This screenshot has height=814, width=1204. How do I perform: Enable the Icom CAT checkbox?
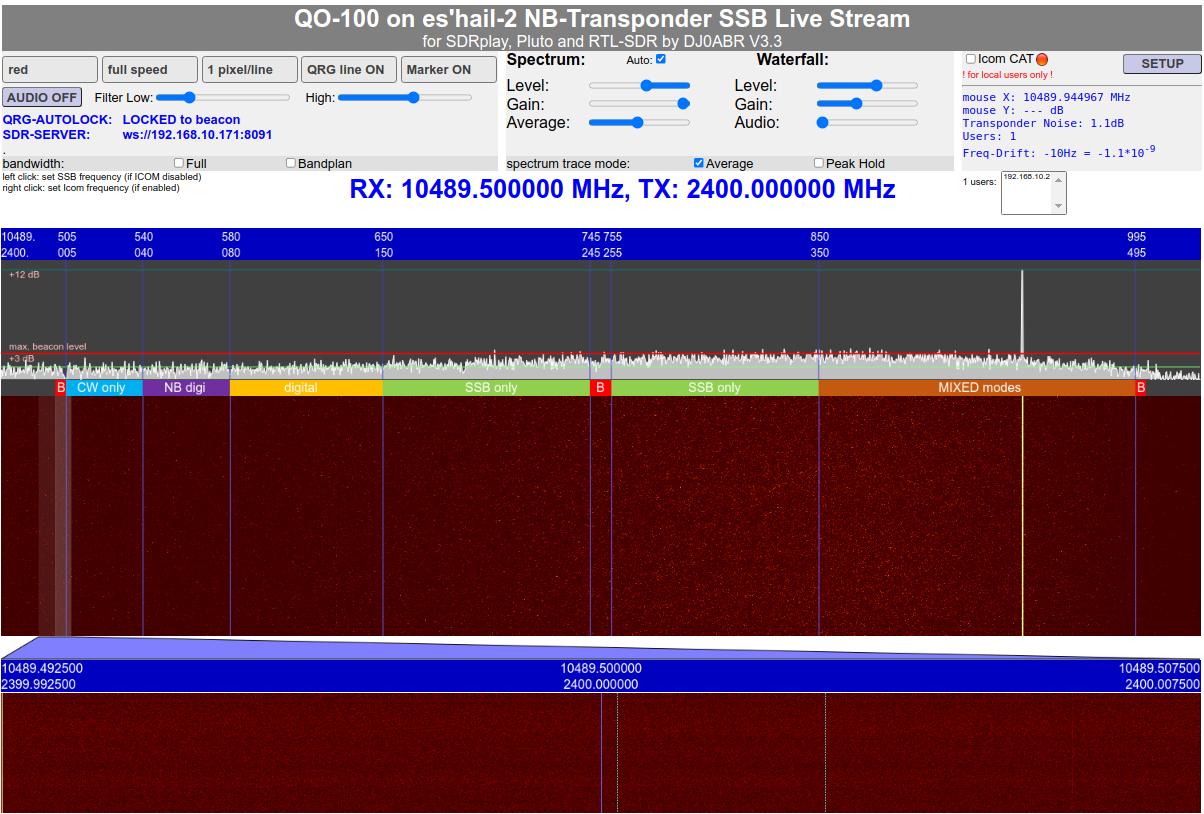(971, 59)
